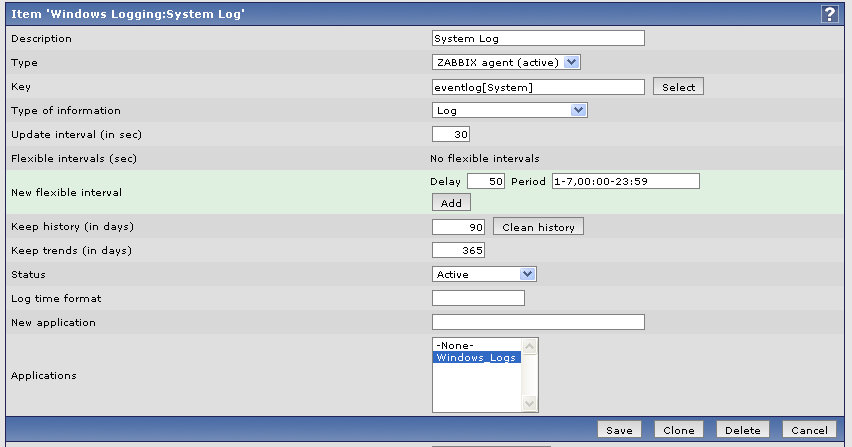Image resolution: width=852 pixels, height=447 pixels.
Task: Open the help question mark icon
Action: [x=829, y=14]
